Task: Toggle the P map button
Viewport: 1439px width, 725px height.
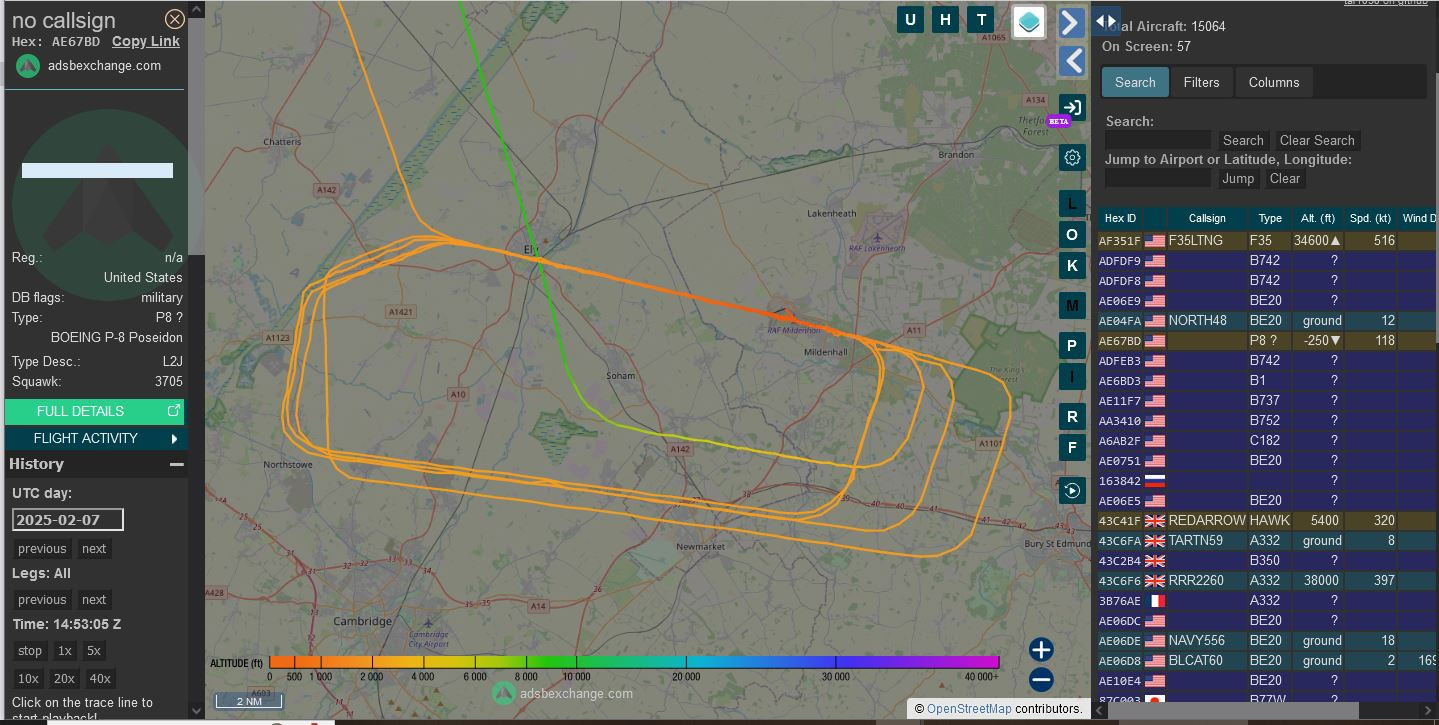Action: click(1072, 346)
